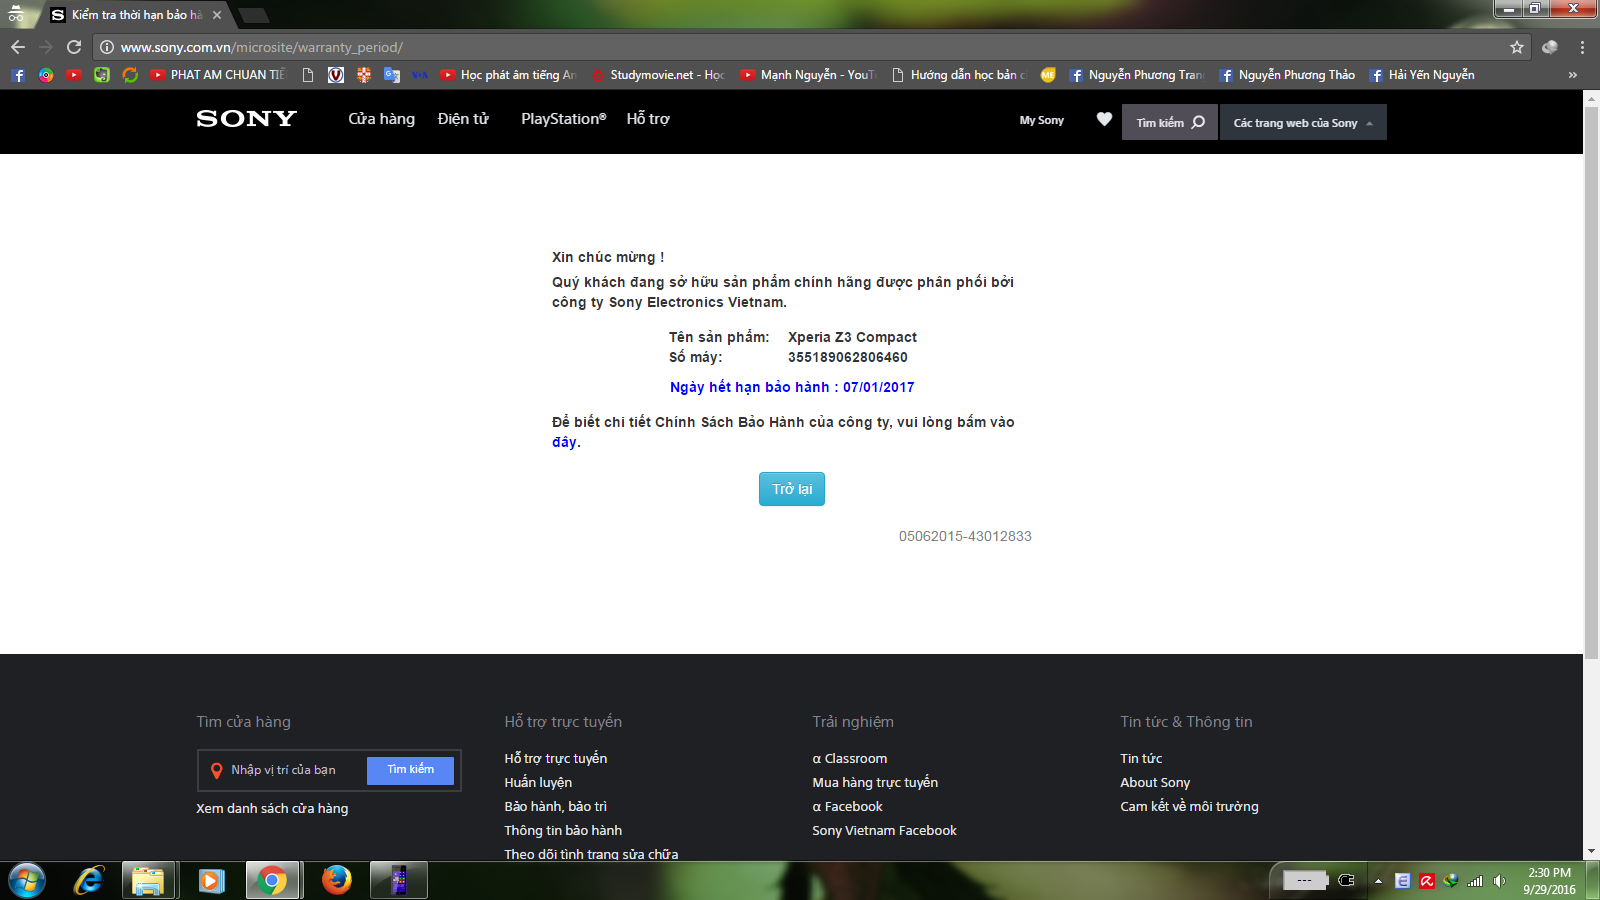The image size is (1600, 900).
Task: Open a new browser tab
Action: pos(253,15)
